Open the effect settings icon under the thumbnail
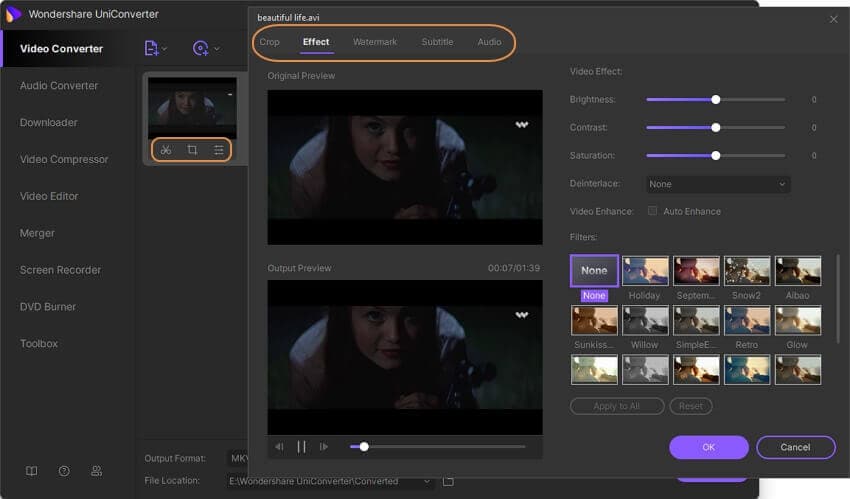 (x=219, y=150)
